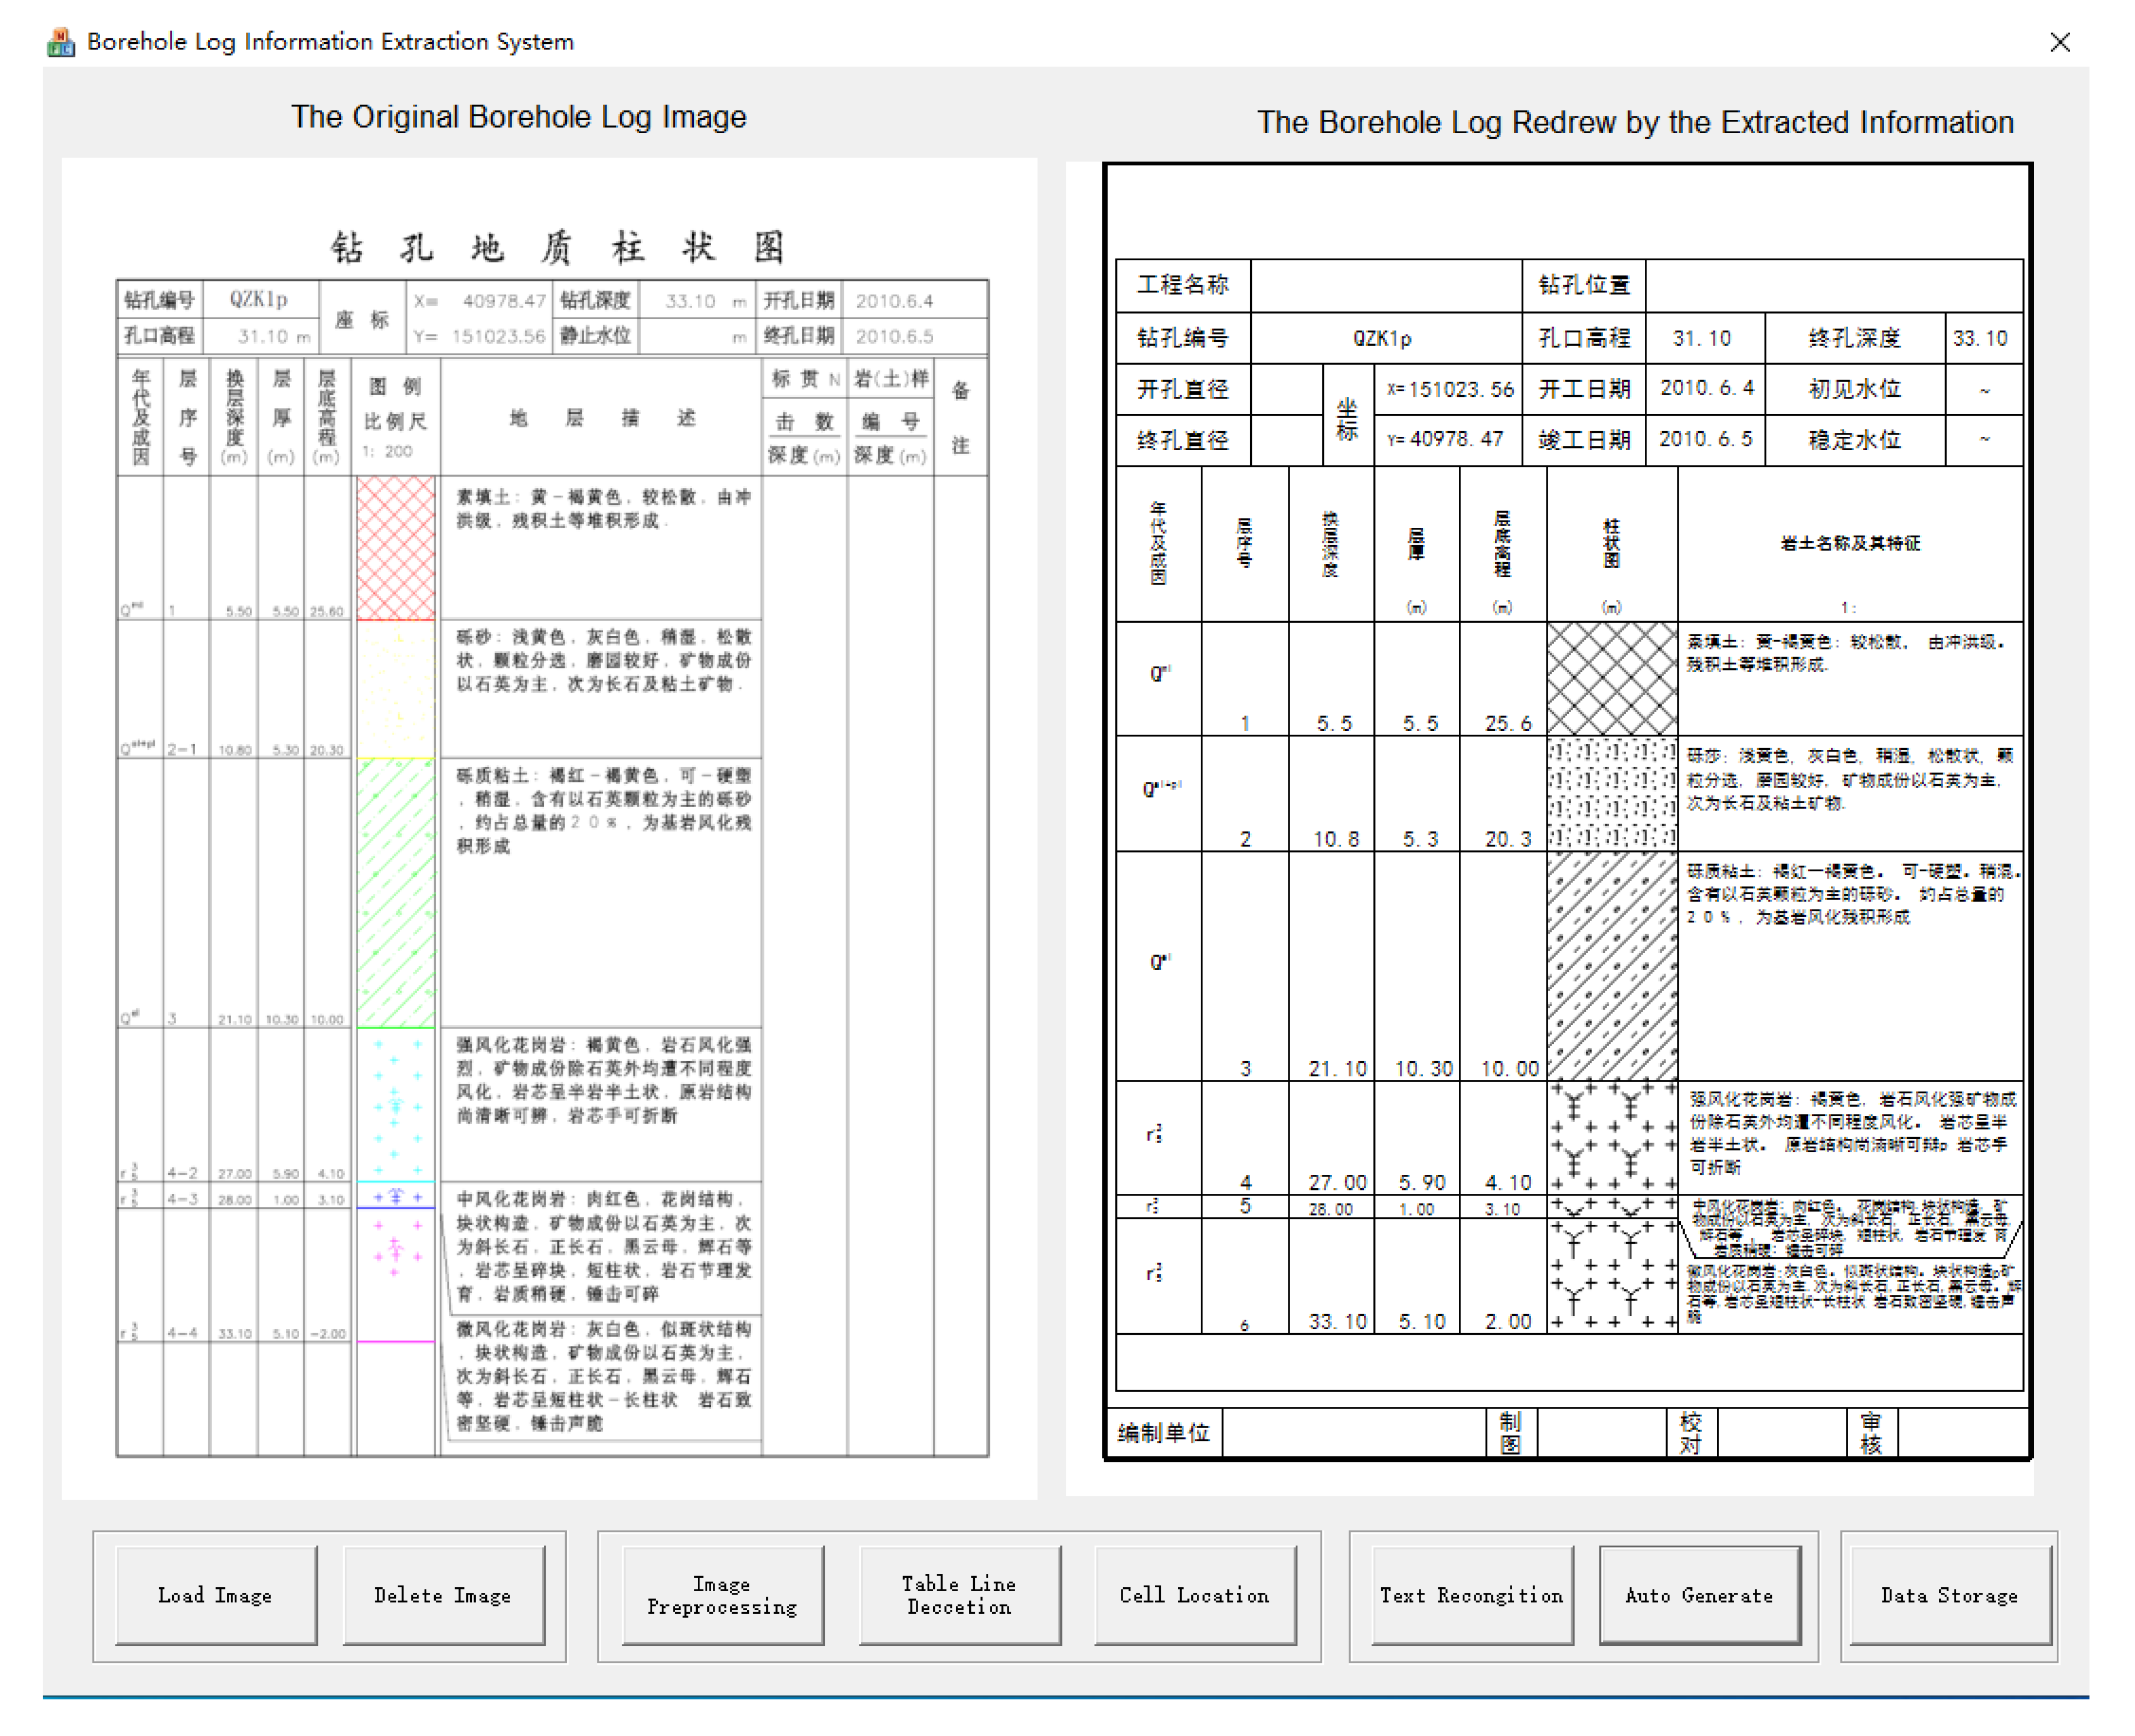Click the yellow dotted sand layer in original log
2135x1736 pixels.
[396, 689]
